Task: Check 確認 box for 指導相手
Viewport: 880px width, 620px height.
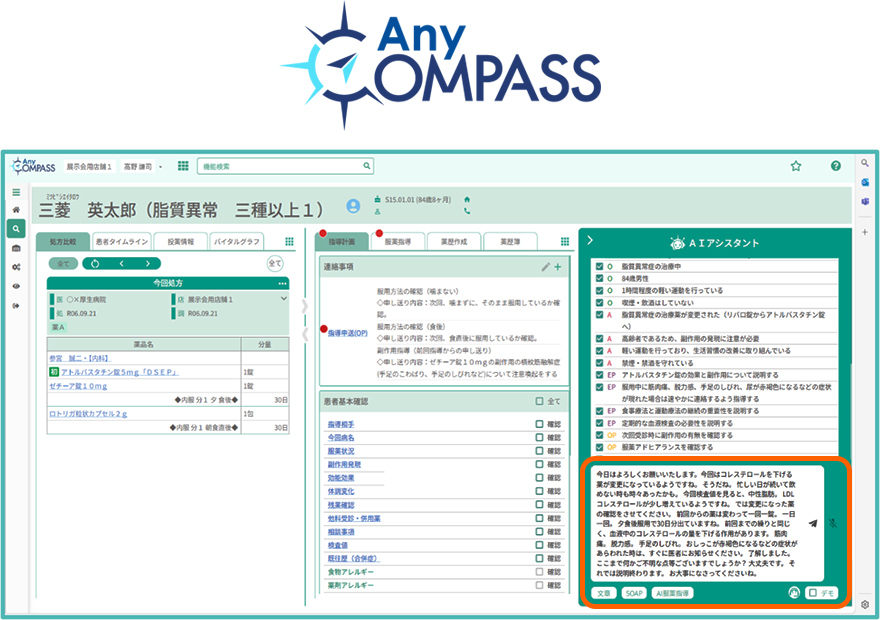Action: tap(539, 424)
